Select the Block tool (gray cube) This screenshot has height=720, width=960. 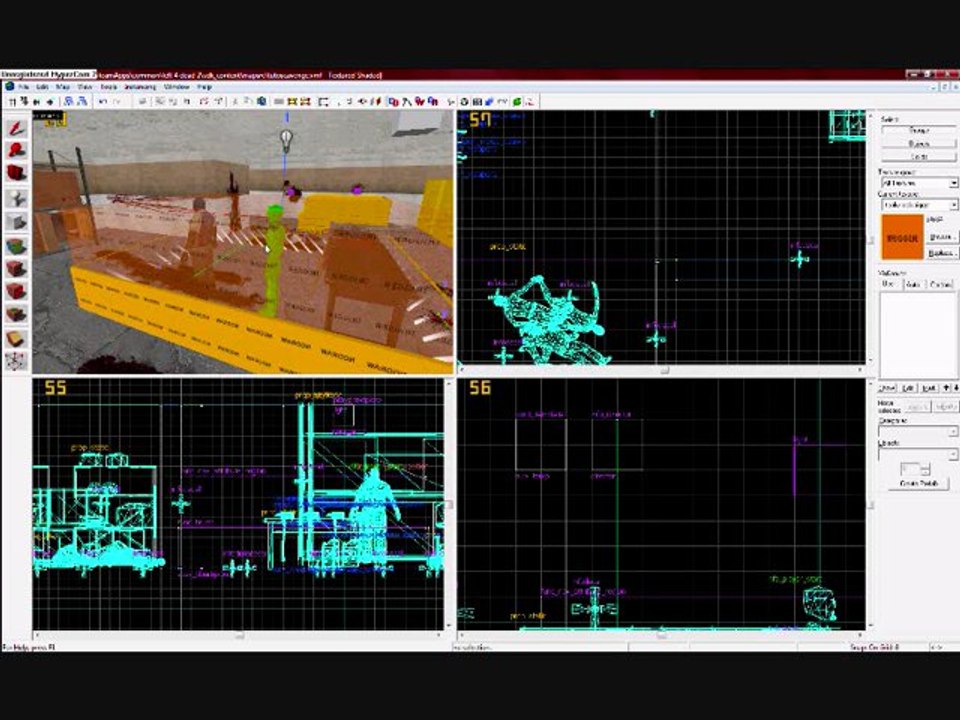pos(16,222)
